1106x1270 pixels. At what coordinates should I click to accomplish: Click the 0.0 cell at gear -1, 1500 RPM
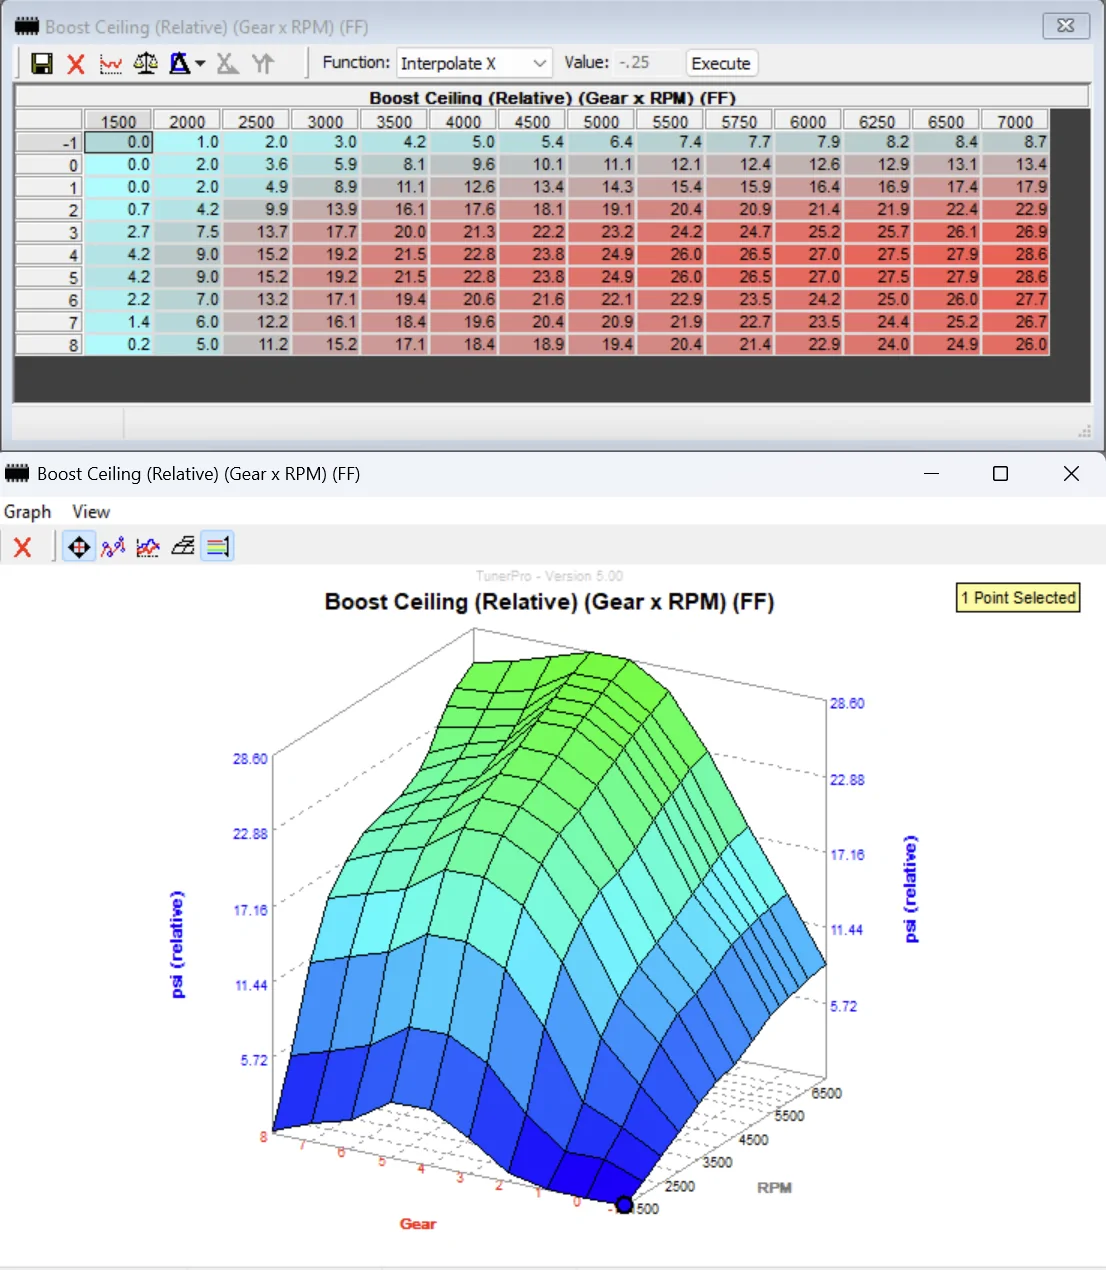[x=119, y=142]
